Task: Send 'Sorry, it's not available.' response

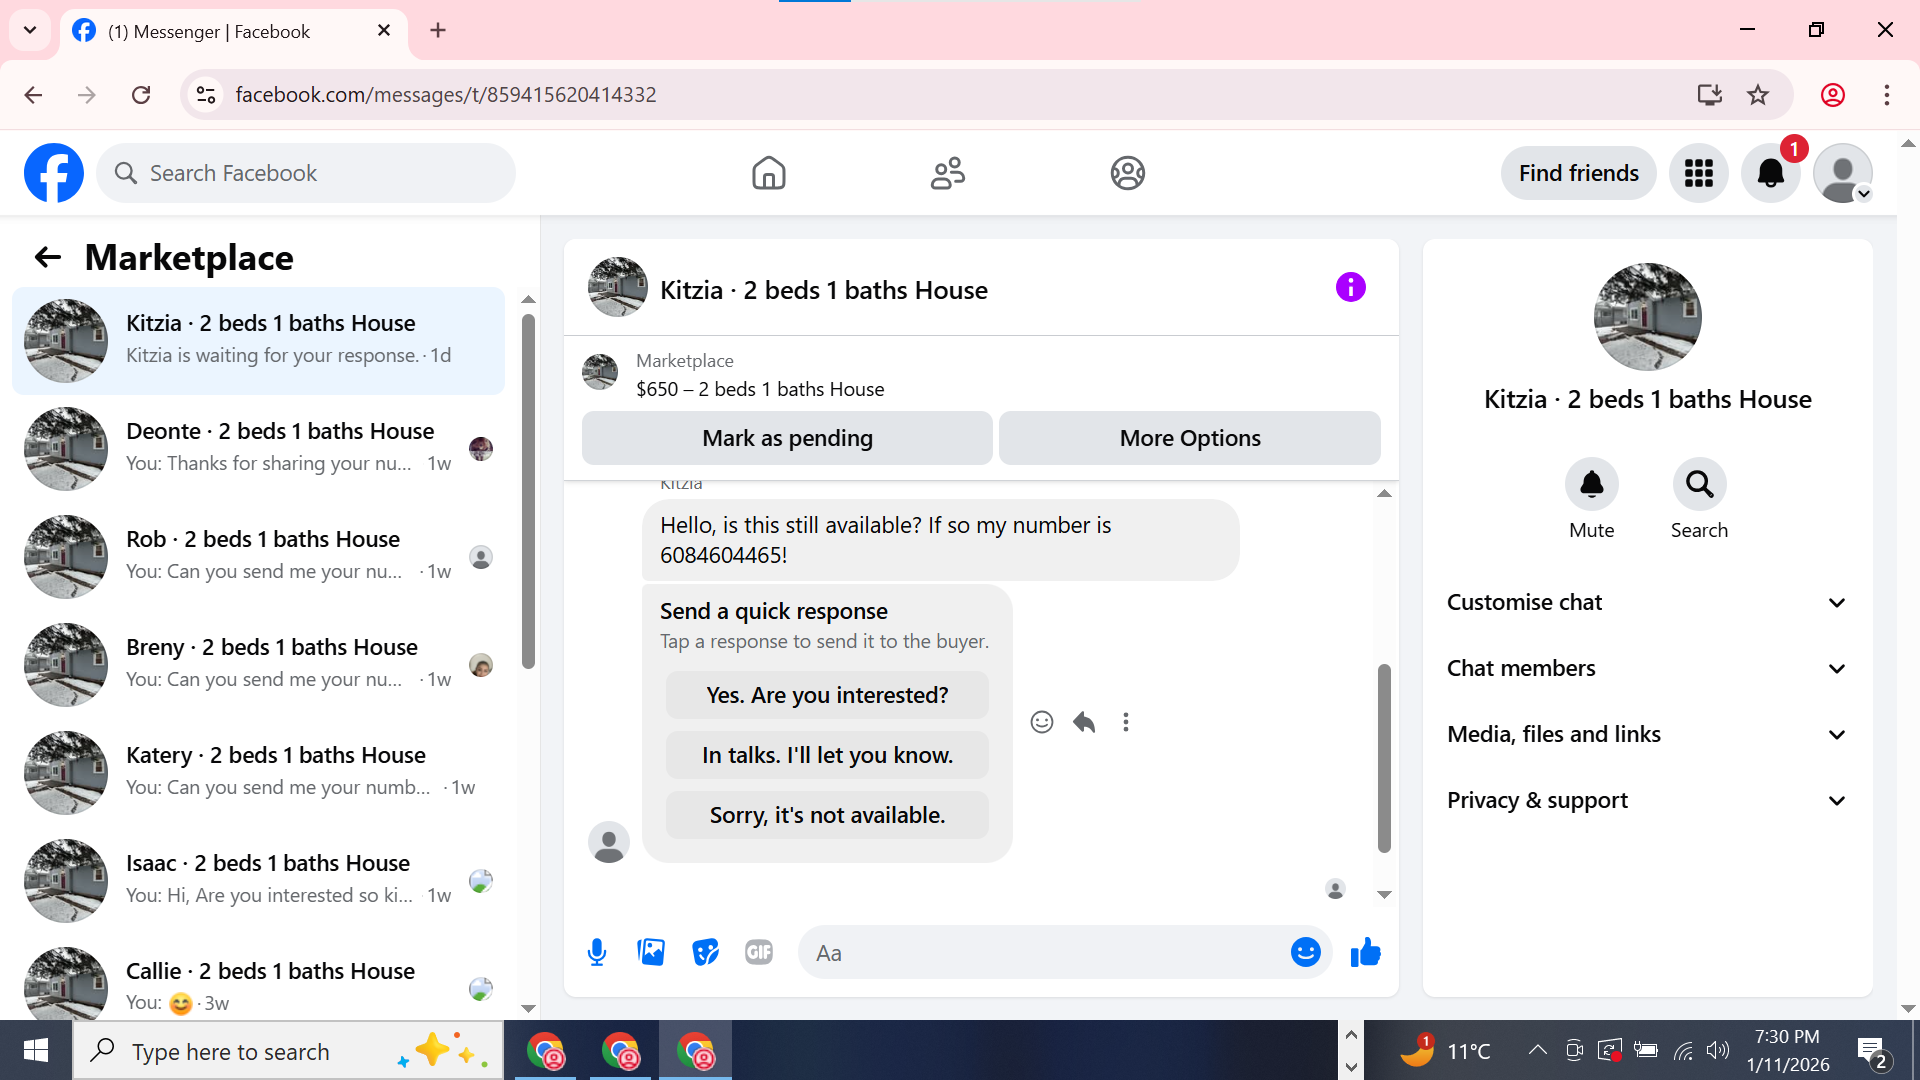Action: tap(827, 815)
